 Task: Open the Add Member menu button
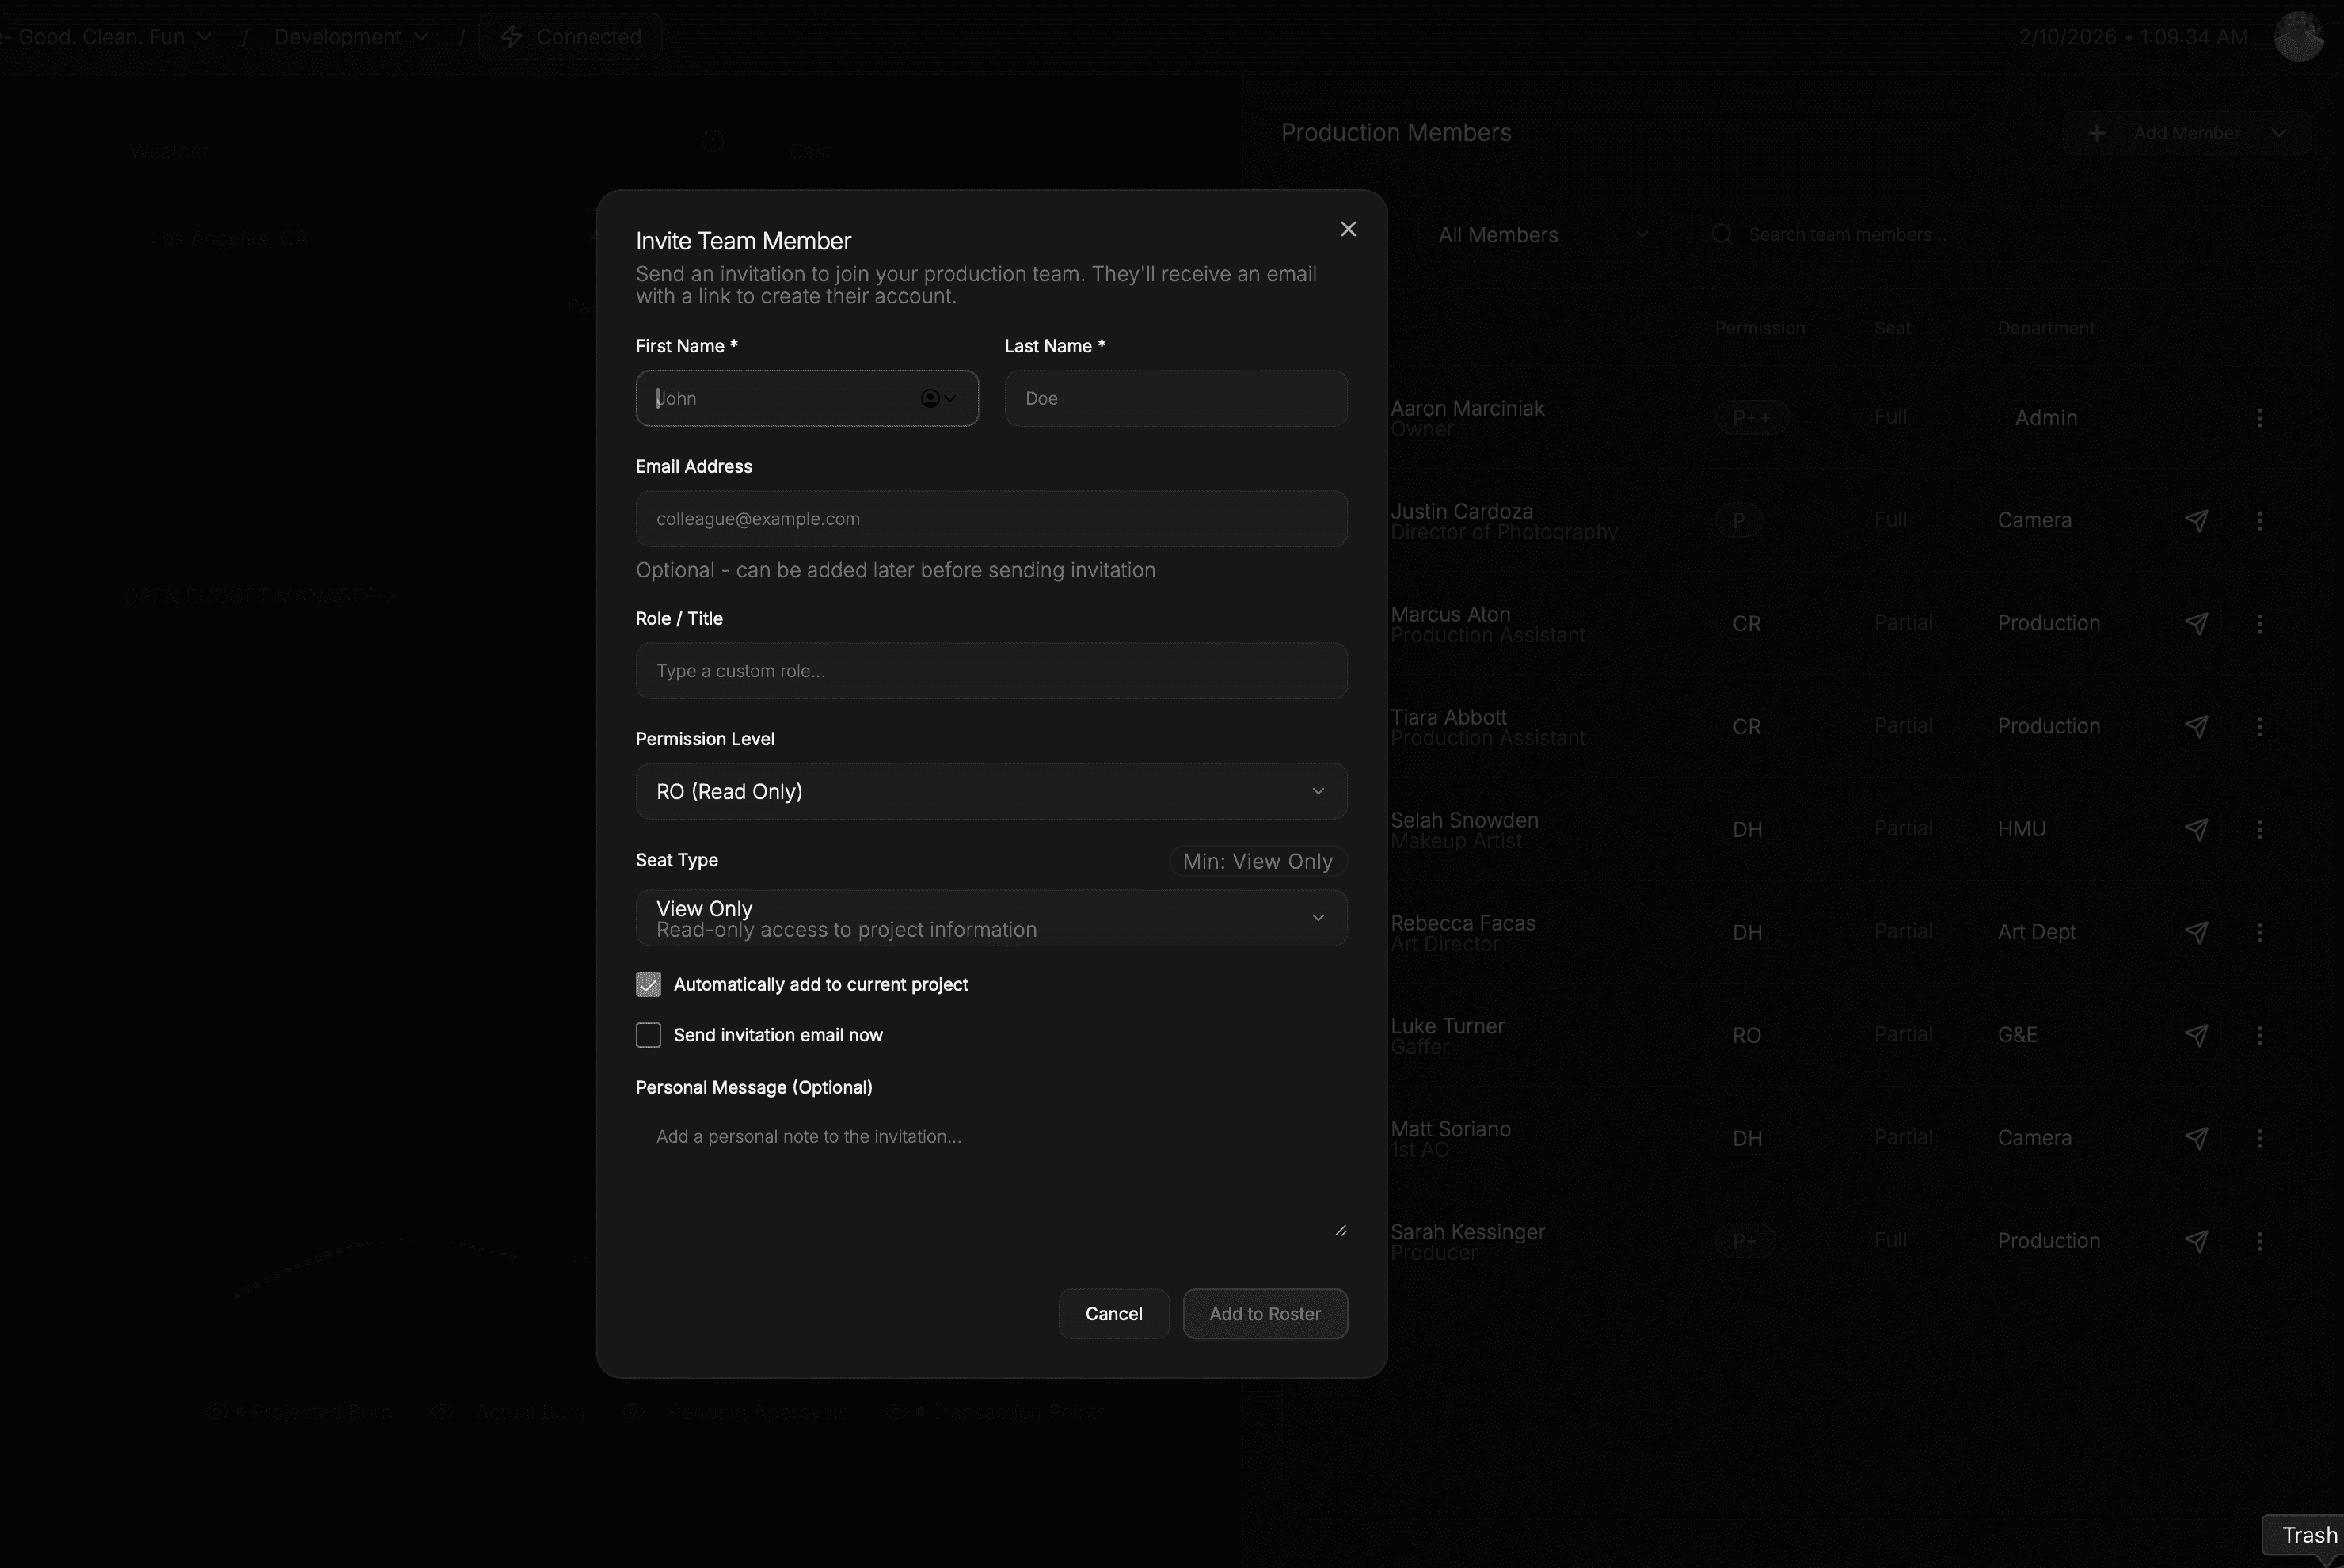pos(2187,133)
